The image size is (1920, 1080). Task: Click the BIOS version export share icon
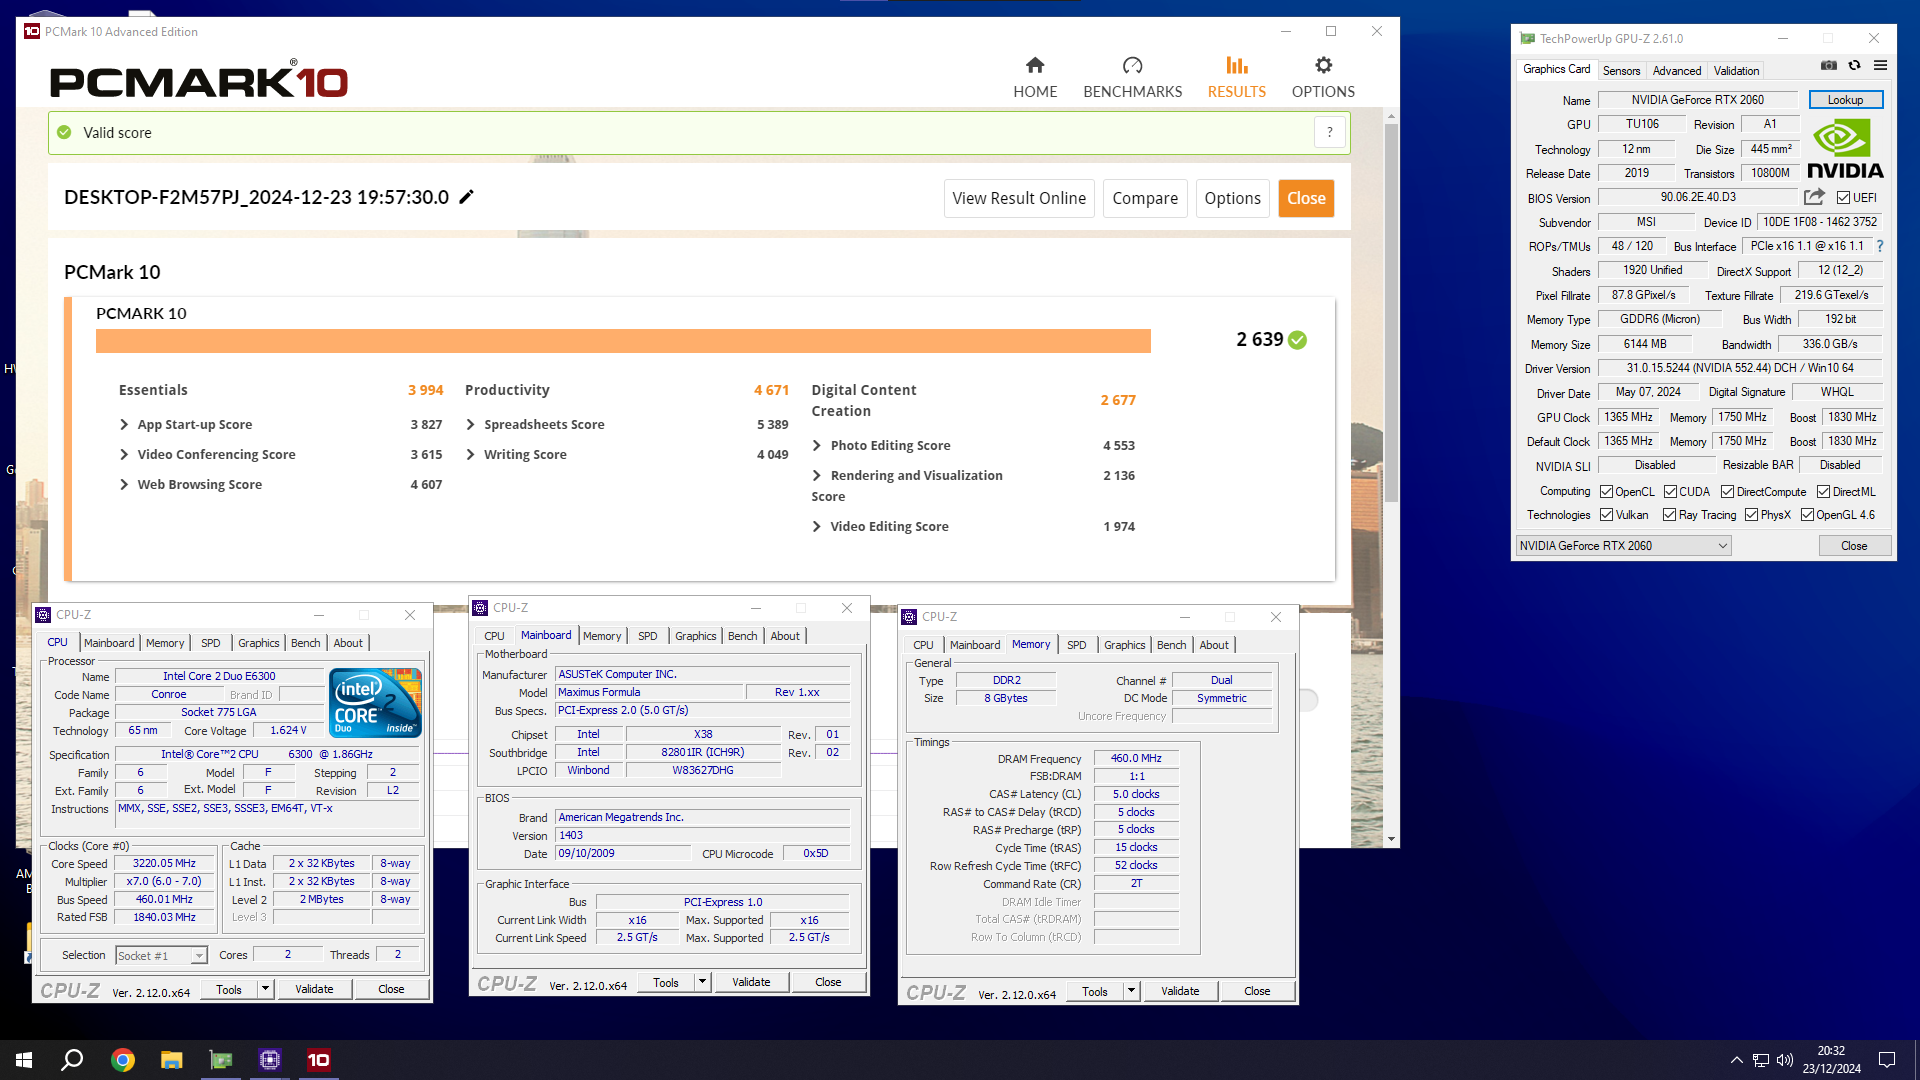coord(1814,197)
